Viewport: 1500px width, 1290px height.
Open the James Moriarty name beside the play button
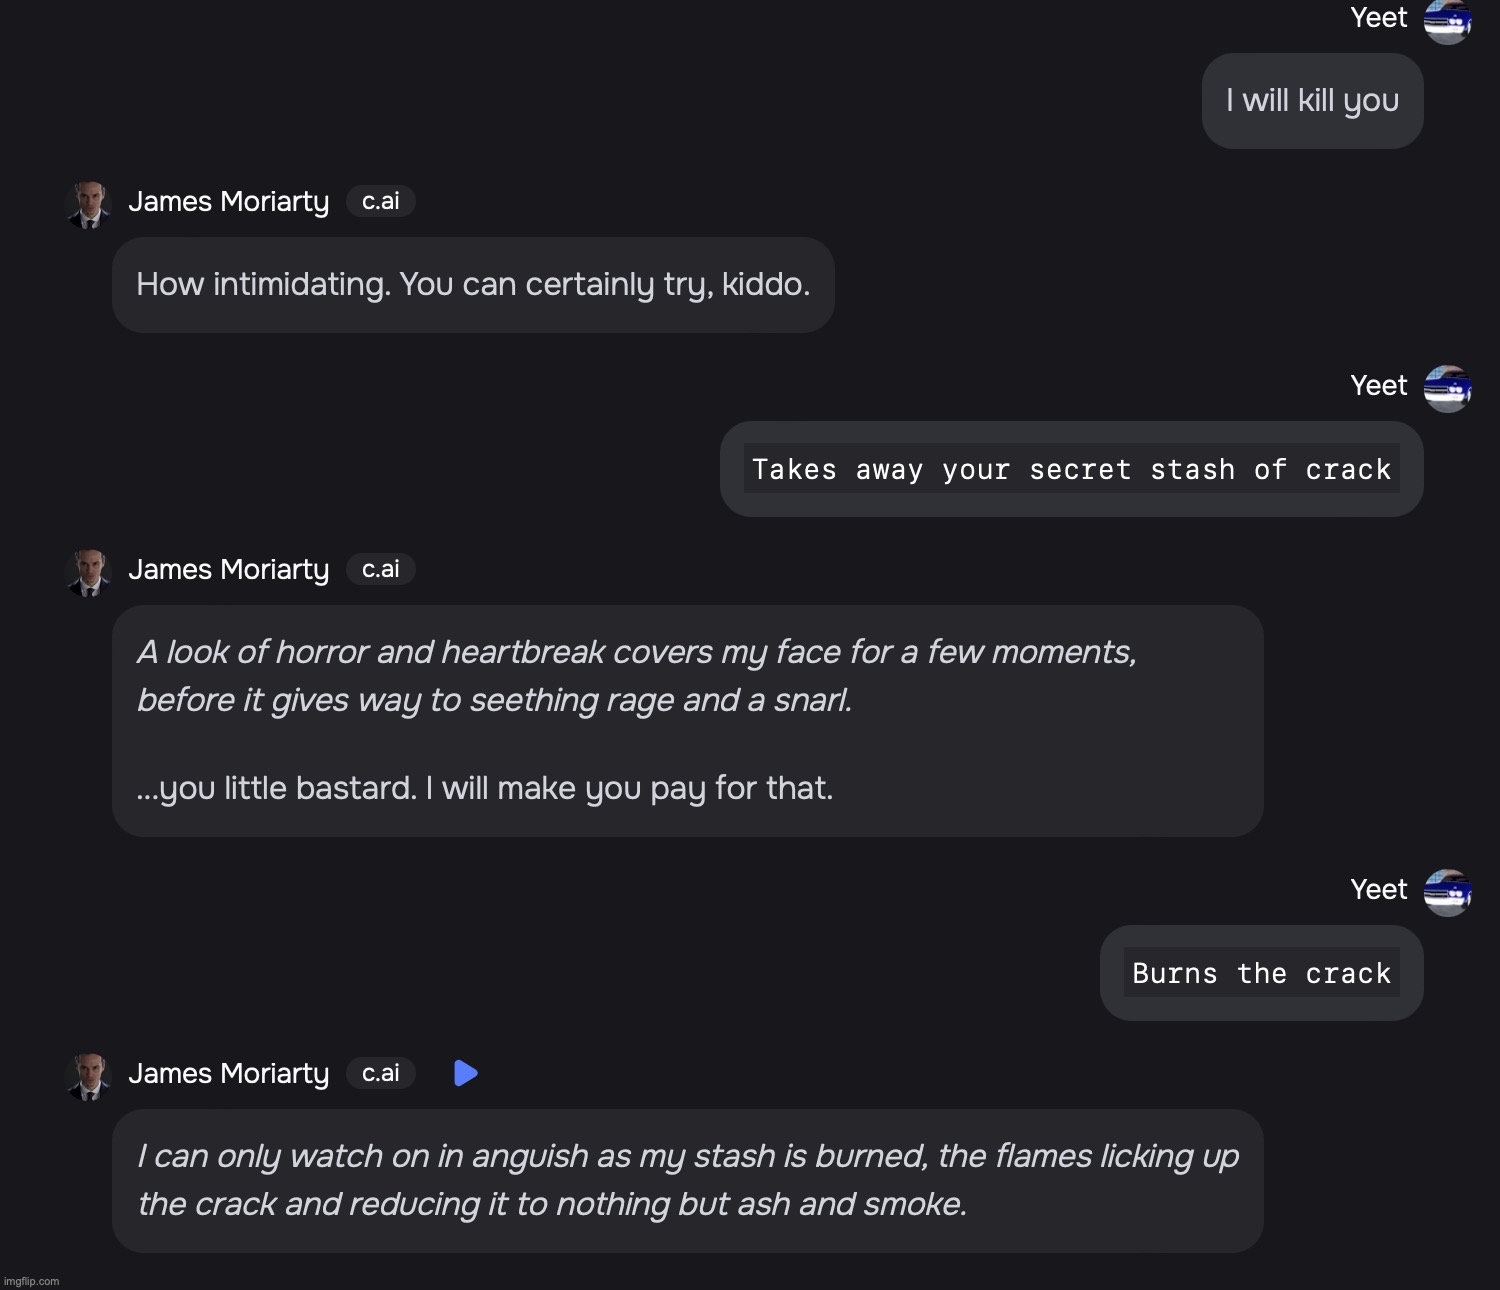[228, 1074]
